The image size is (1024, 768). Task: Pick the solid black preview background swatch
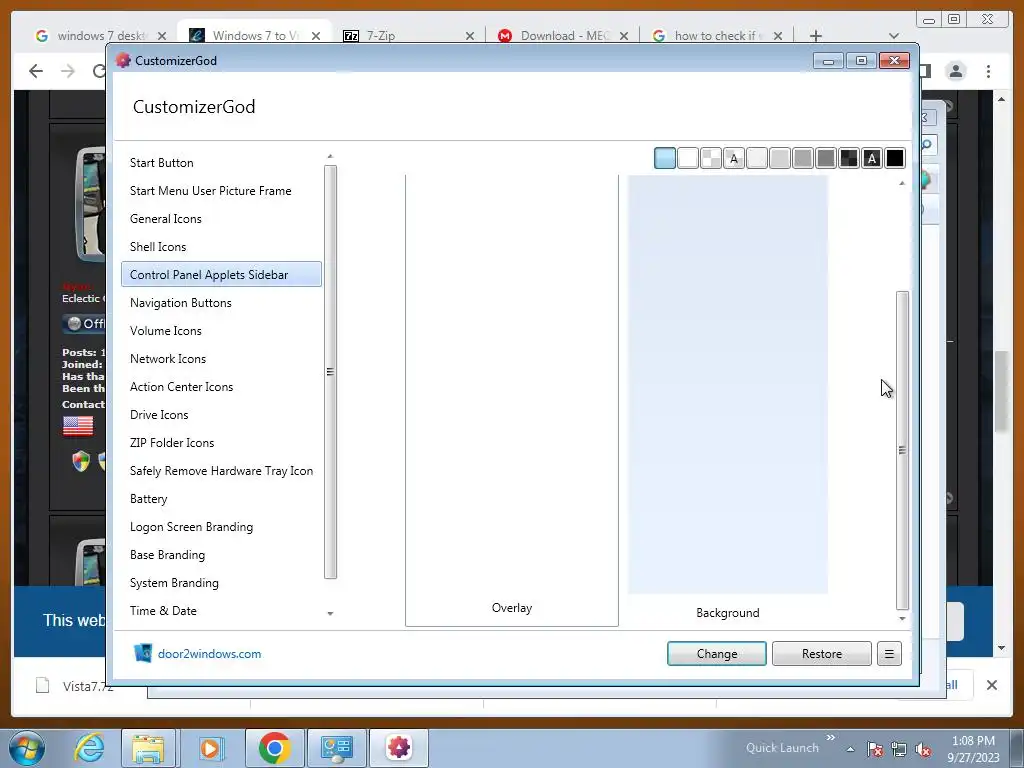895,158
